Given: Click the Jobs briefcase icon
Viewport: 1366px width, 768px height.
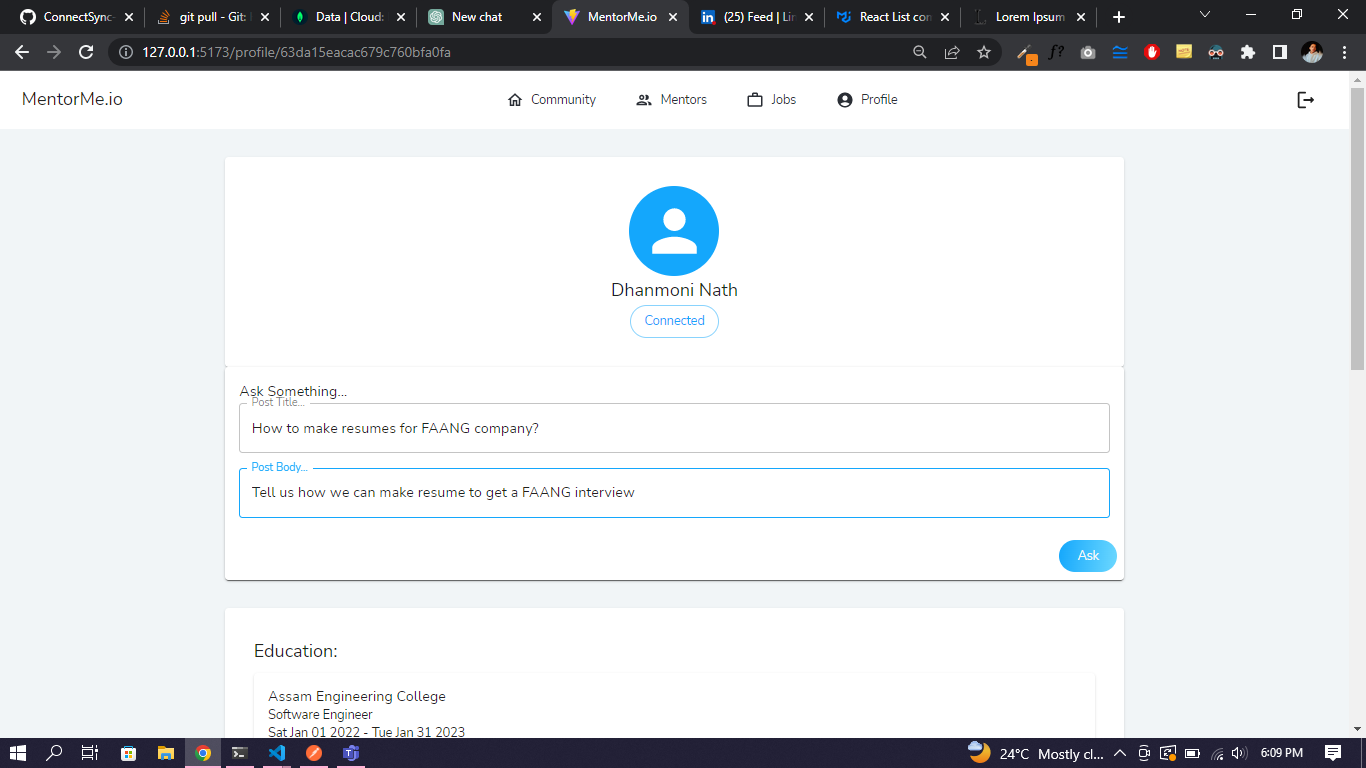Looking at the screenshot, I should 755,99.
